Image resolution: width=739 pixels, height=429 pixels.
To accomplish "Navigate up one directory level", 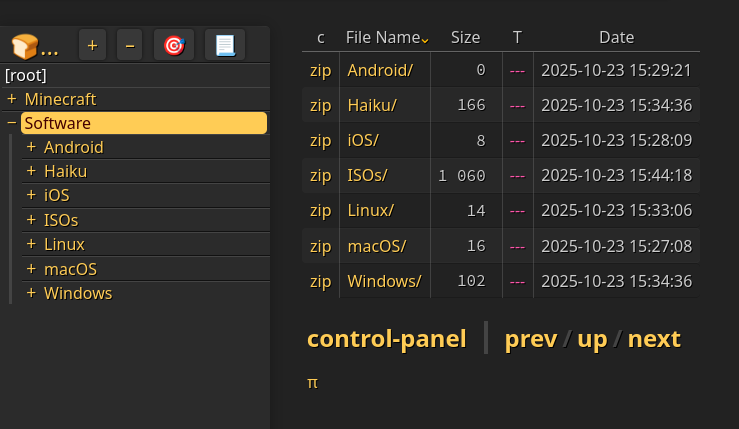I will 592,339.
